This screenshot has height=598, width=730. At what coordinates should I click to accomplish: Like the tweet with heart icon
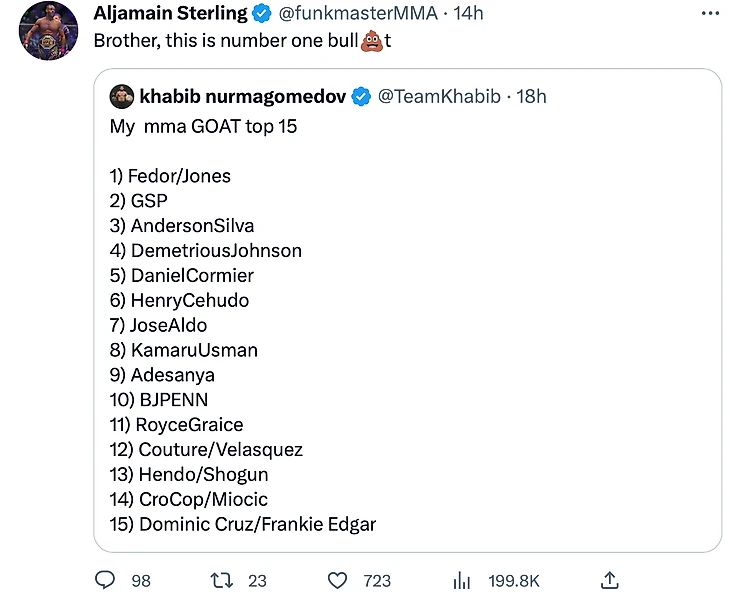[x=338, y=580]
